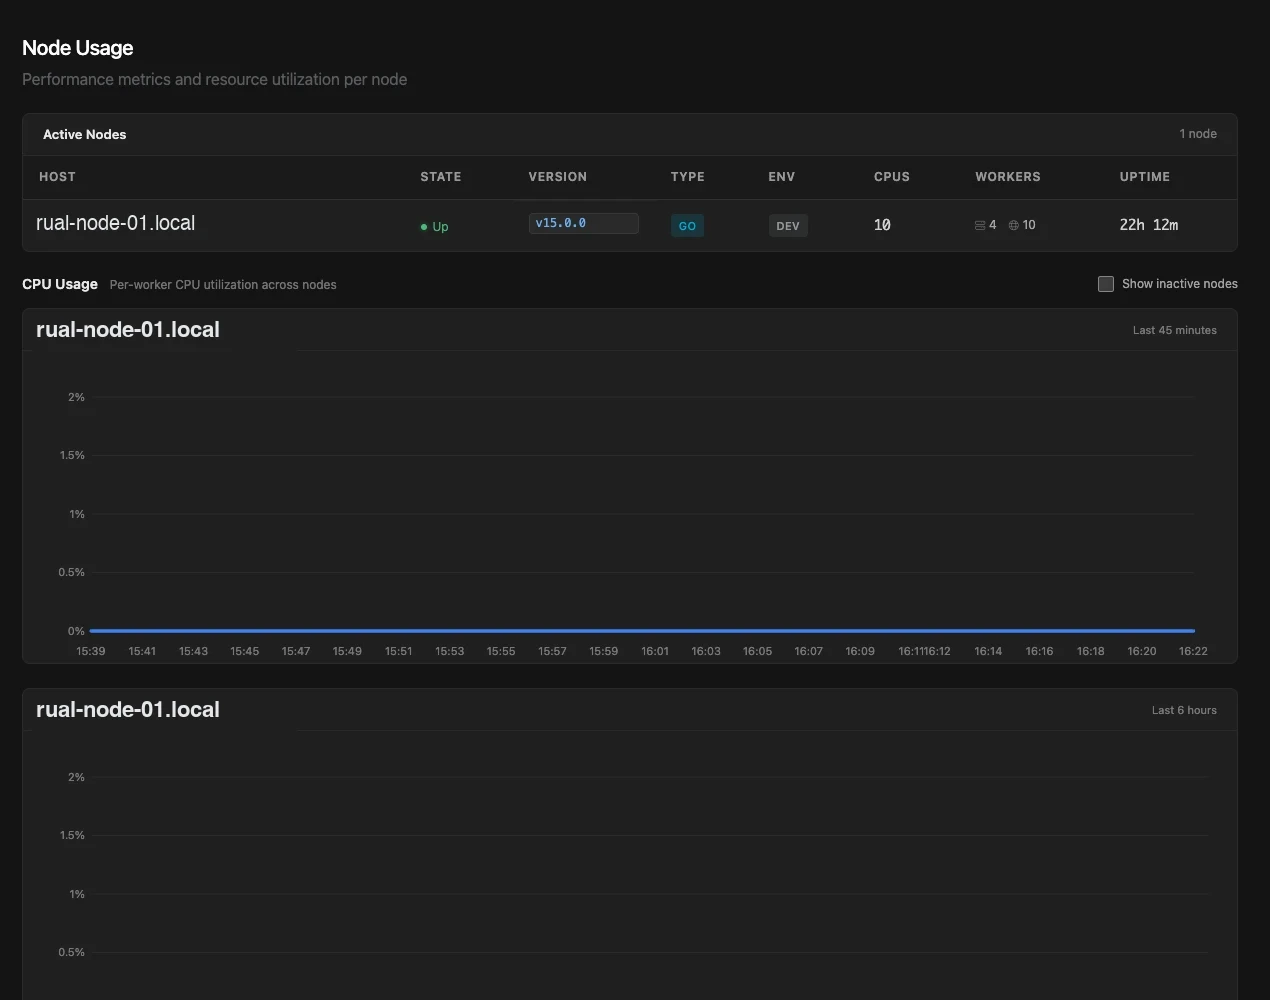Click the 16:01 time axis label
Viewport: 1270px width, 1000px height.
[x=655, y=651]
